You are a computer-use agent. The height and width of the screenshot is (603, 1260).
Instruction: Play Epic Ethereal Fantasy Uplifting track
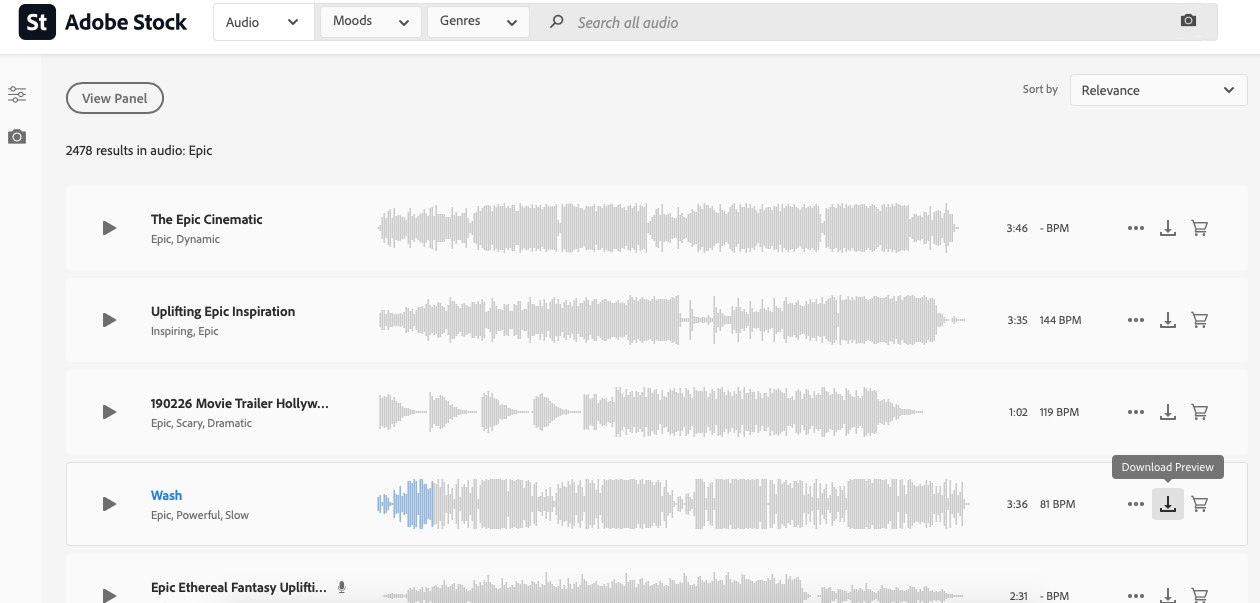pos(109,595)
